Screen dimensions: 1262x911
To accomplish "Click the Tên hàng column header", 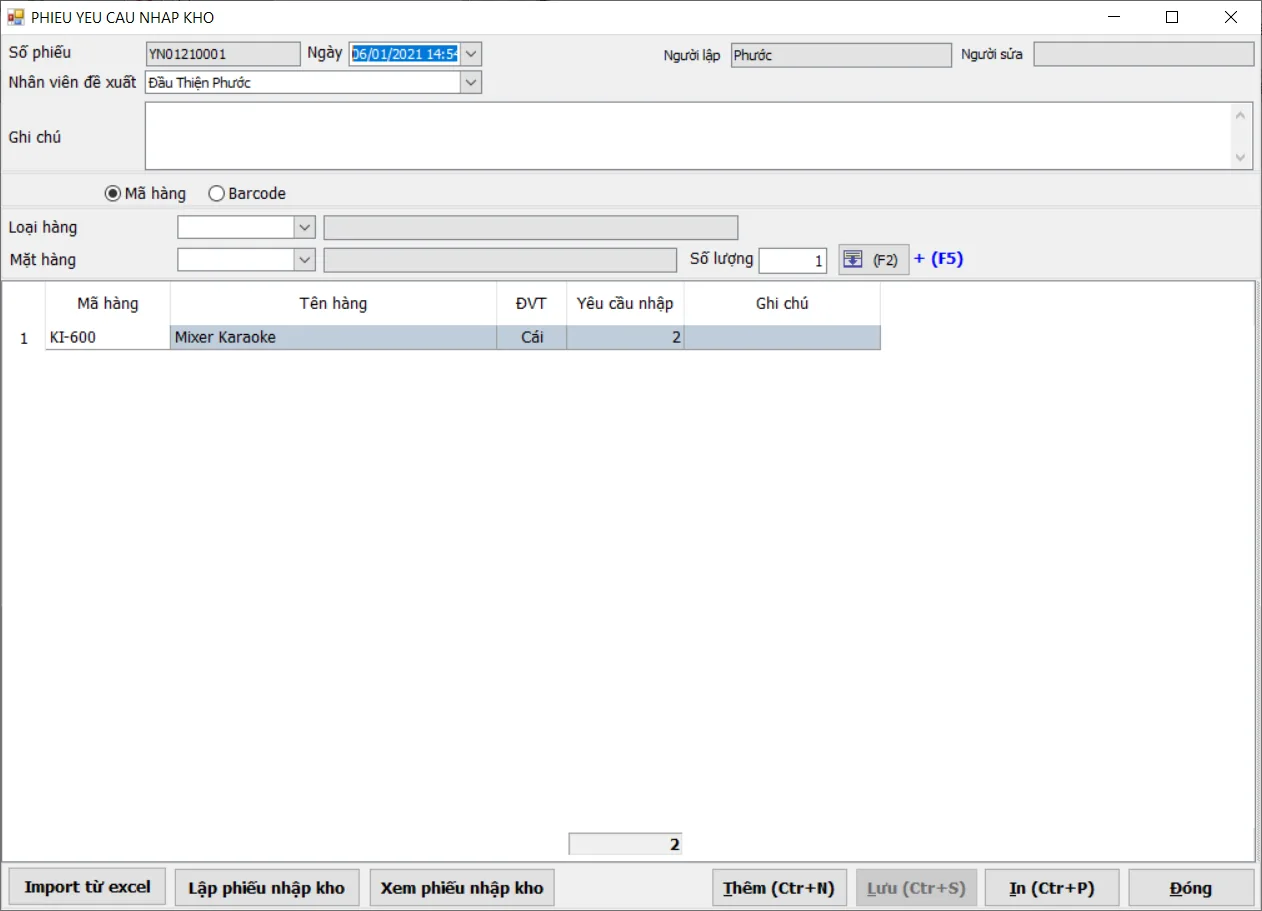I will tap(333, 303).
